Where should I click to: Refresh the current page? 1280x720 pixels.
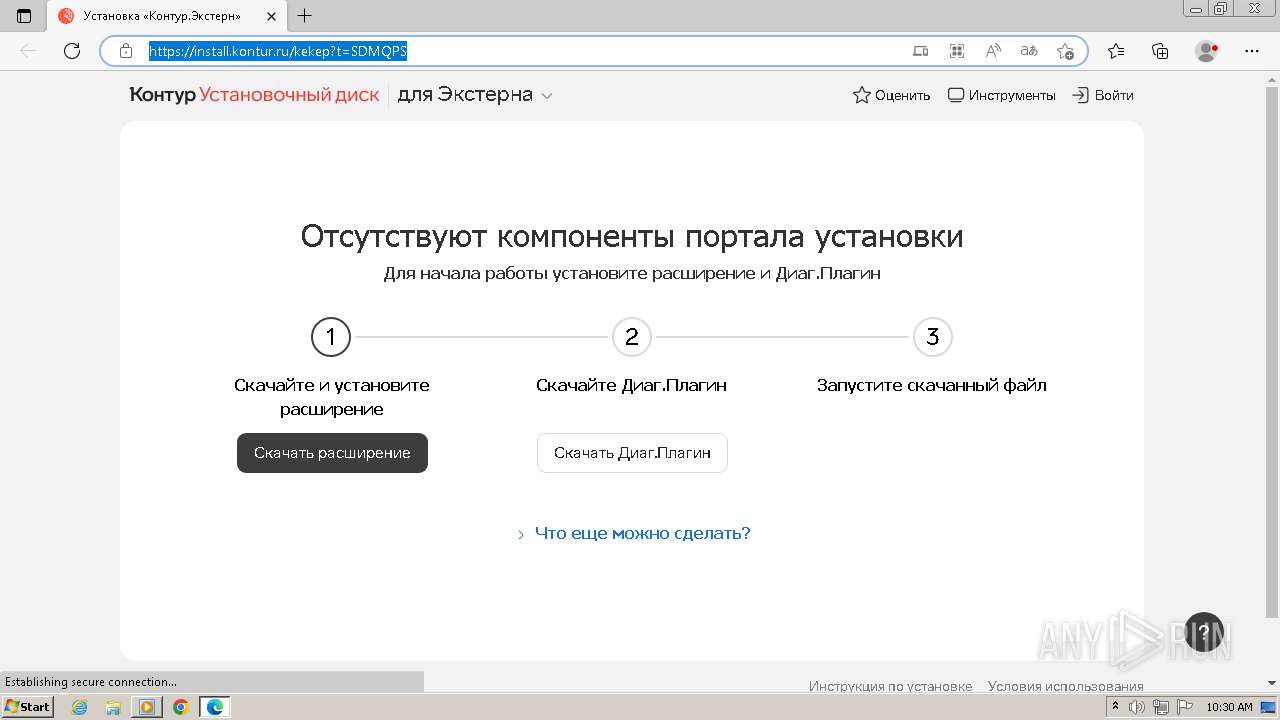pos(72,51)
